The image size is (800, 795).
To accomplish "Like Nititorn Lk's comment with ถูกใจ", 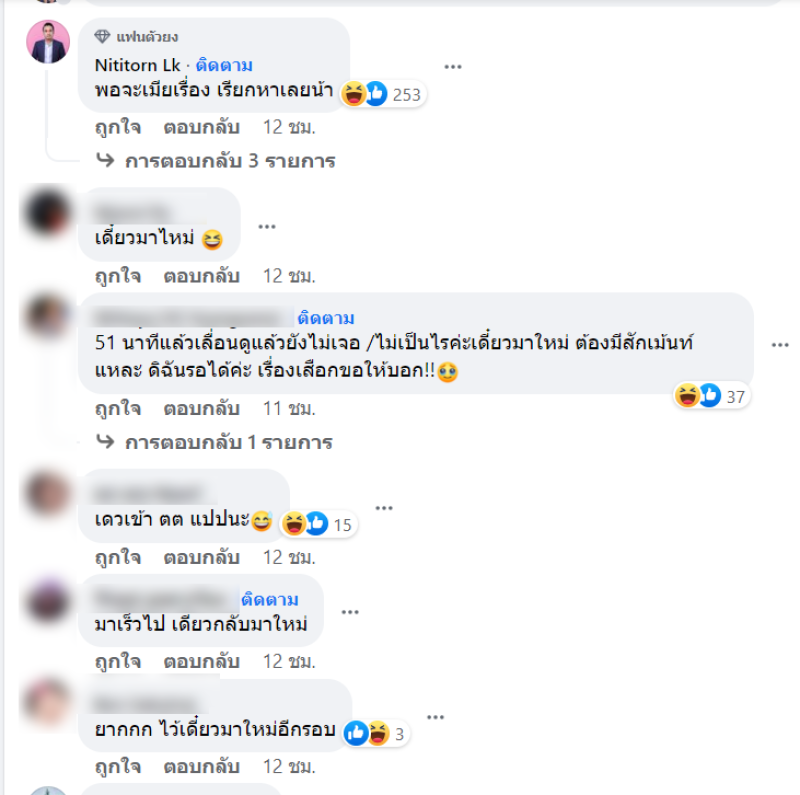I will pos(118,127).
